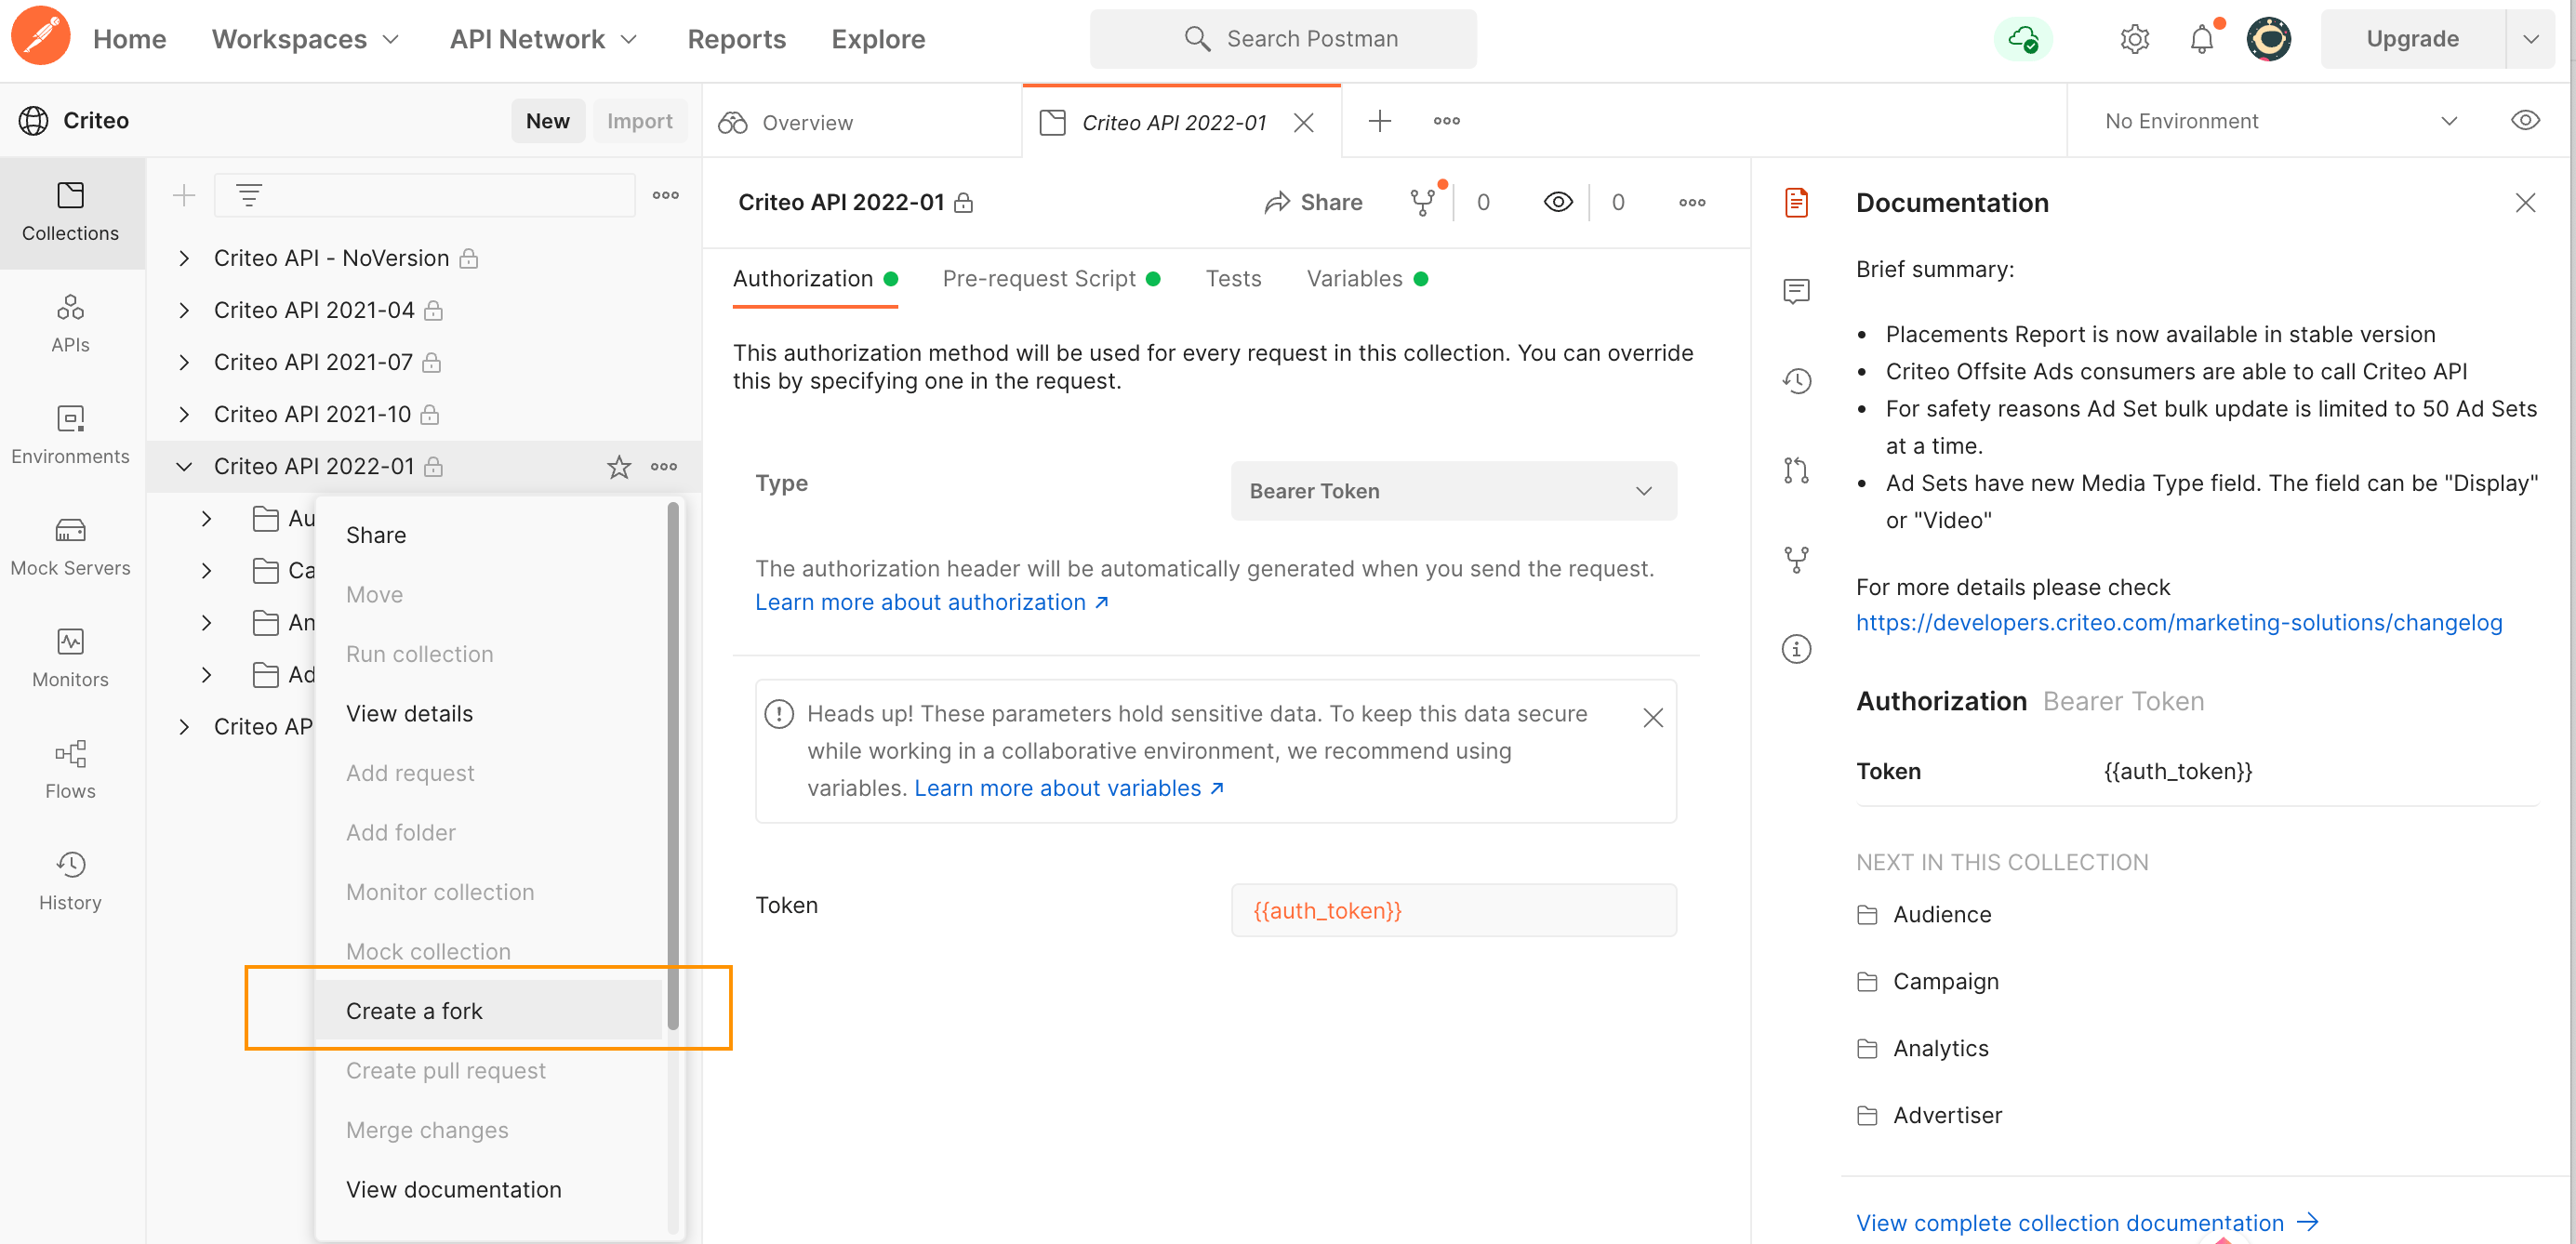Open the settings gear icon
The image size is (2576, 1244).
pos(2134,39)
